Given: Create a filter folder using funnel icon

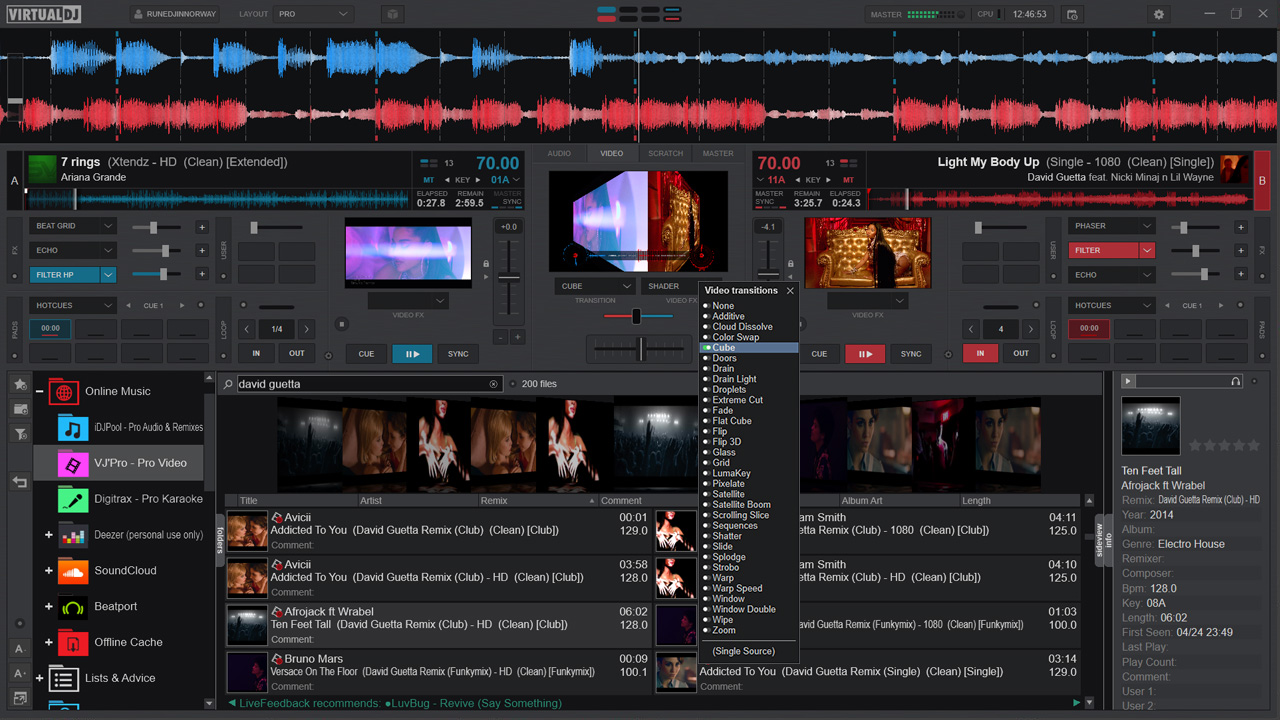Looking at the screenshot, I should pos(20,431).
